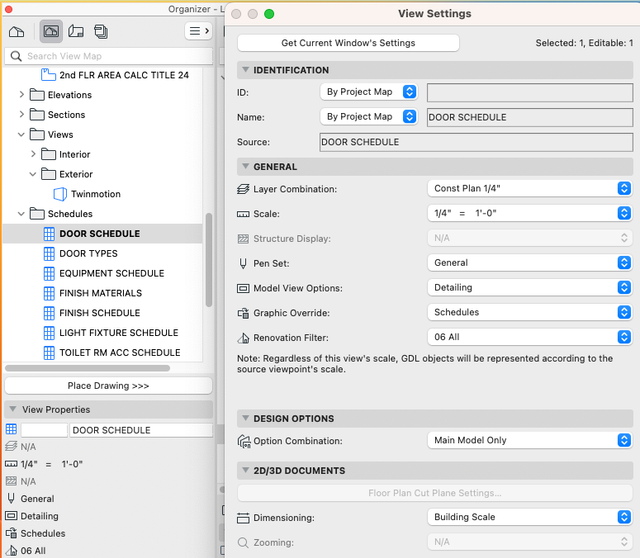Collapse the Schedules folder
Image resolution: width=640 pixels, height=558 pixels.
coord(22,214)
